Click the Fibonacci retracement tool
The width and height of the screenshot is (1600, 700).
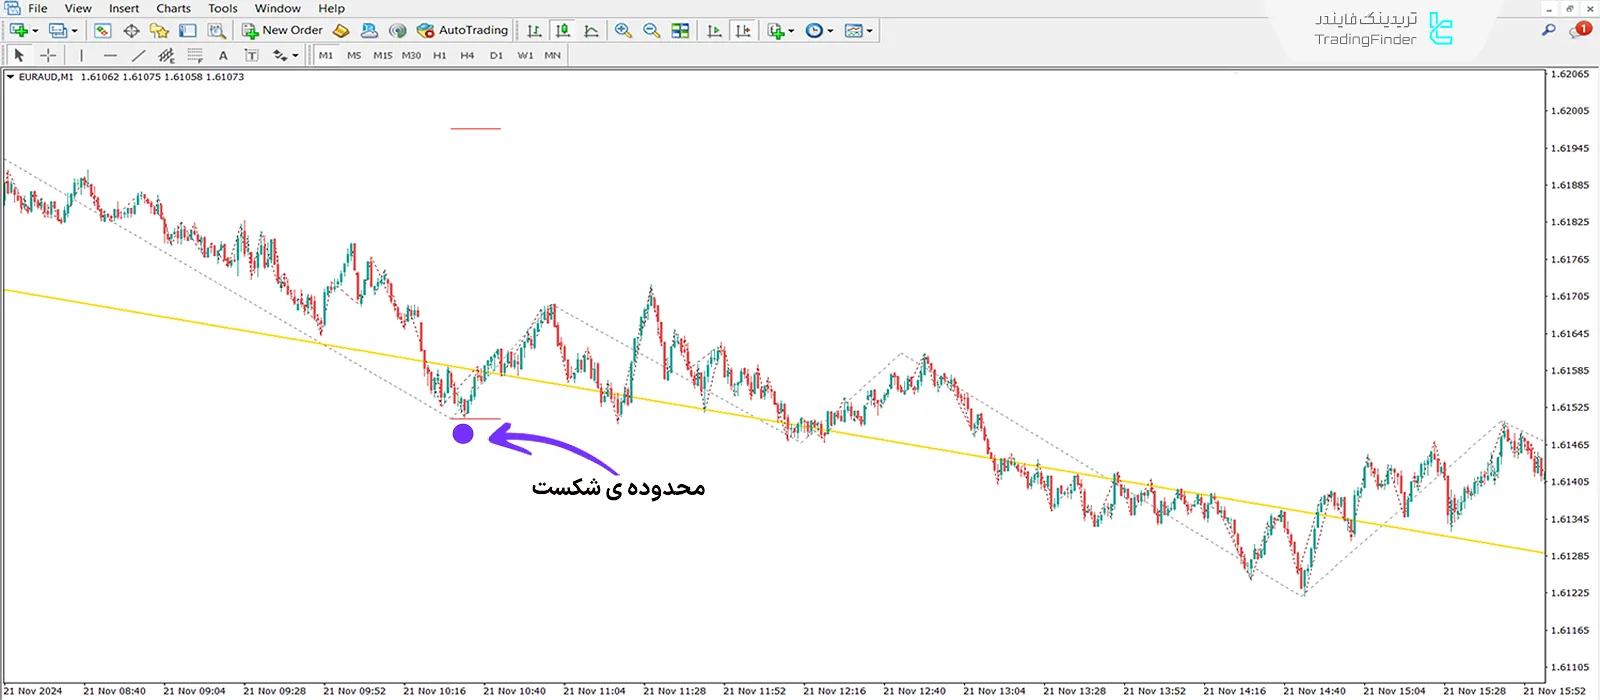pyautogui.click(x=195, y=56)
